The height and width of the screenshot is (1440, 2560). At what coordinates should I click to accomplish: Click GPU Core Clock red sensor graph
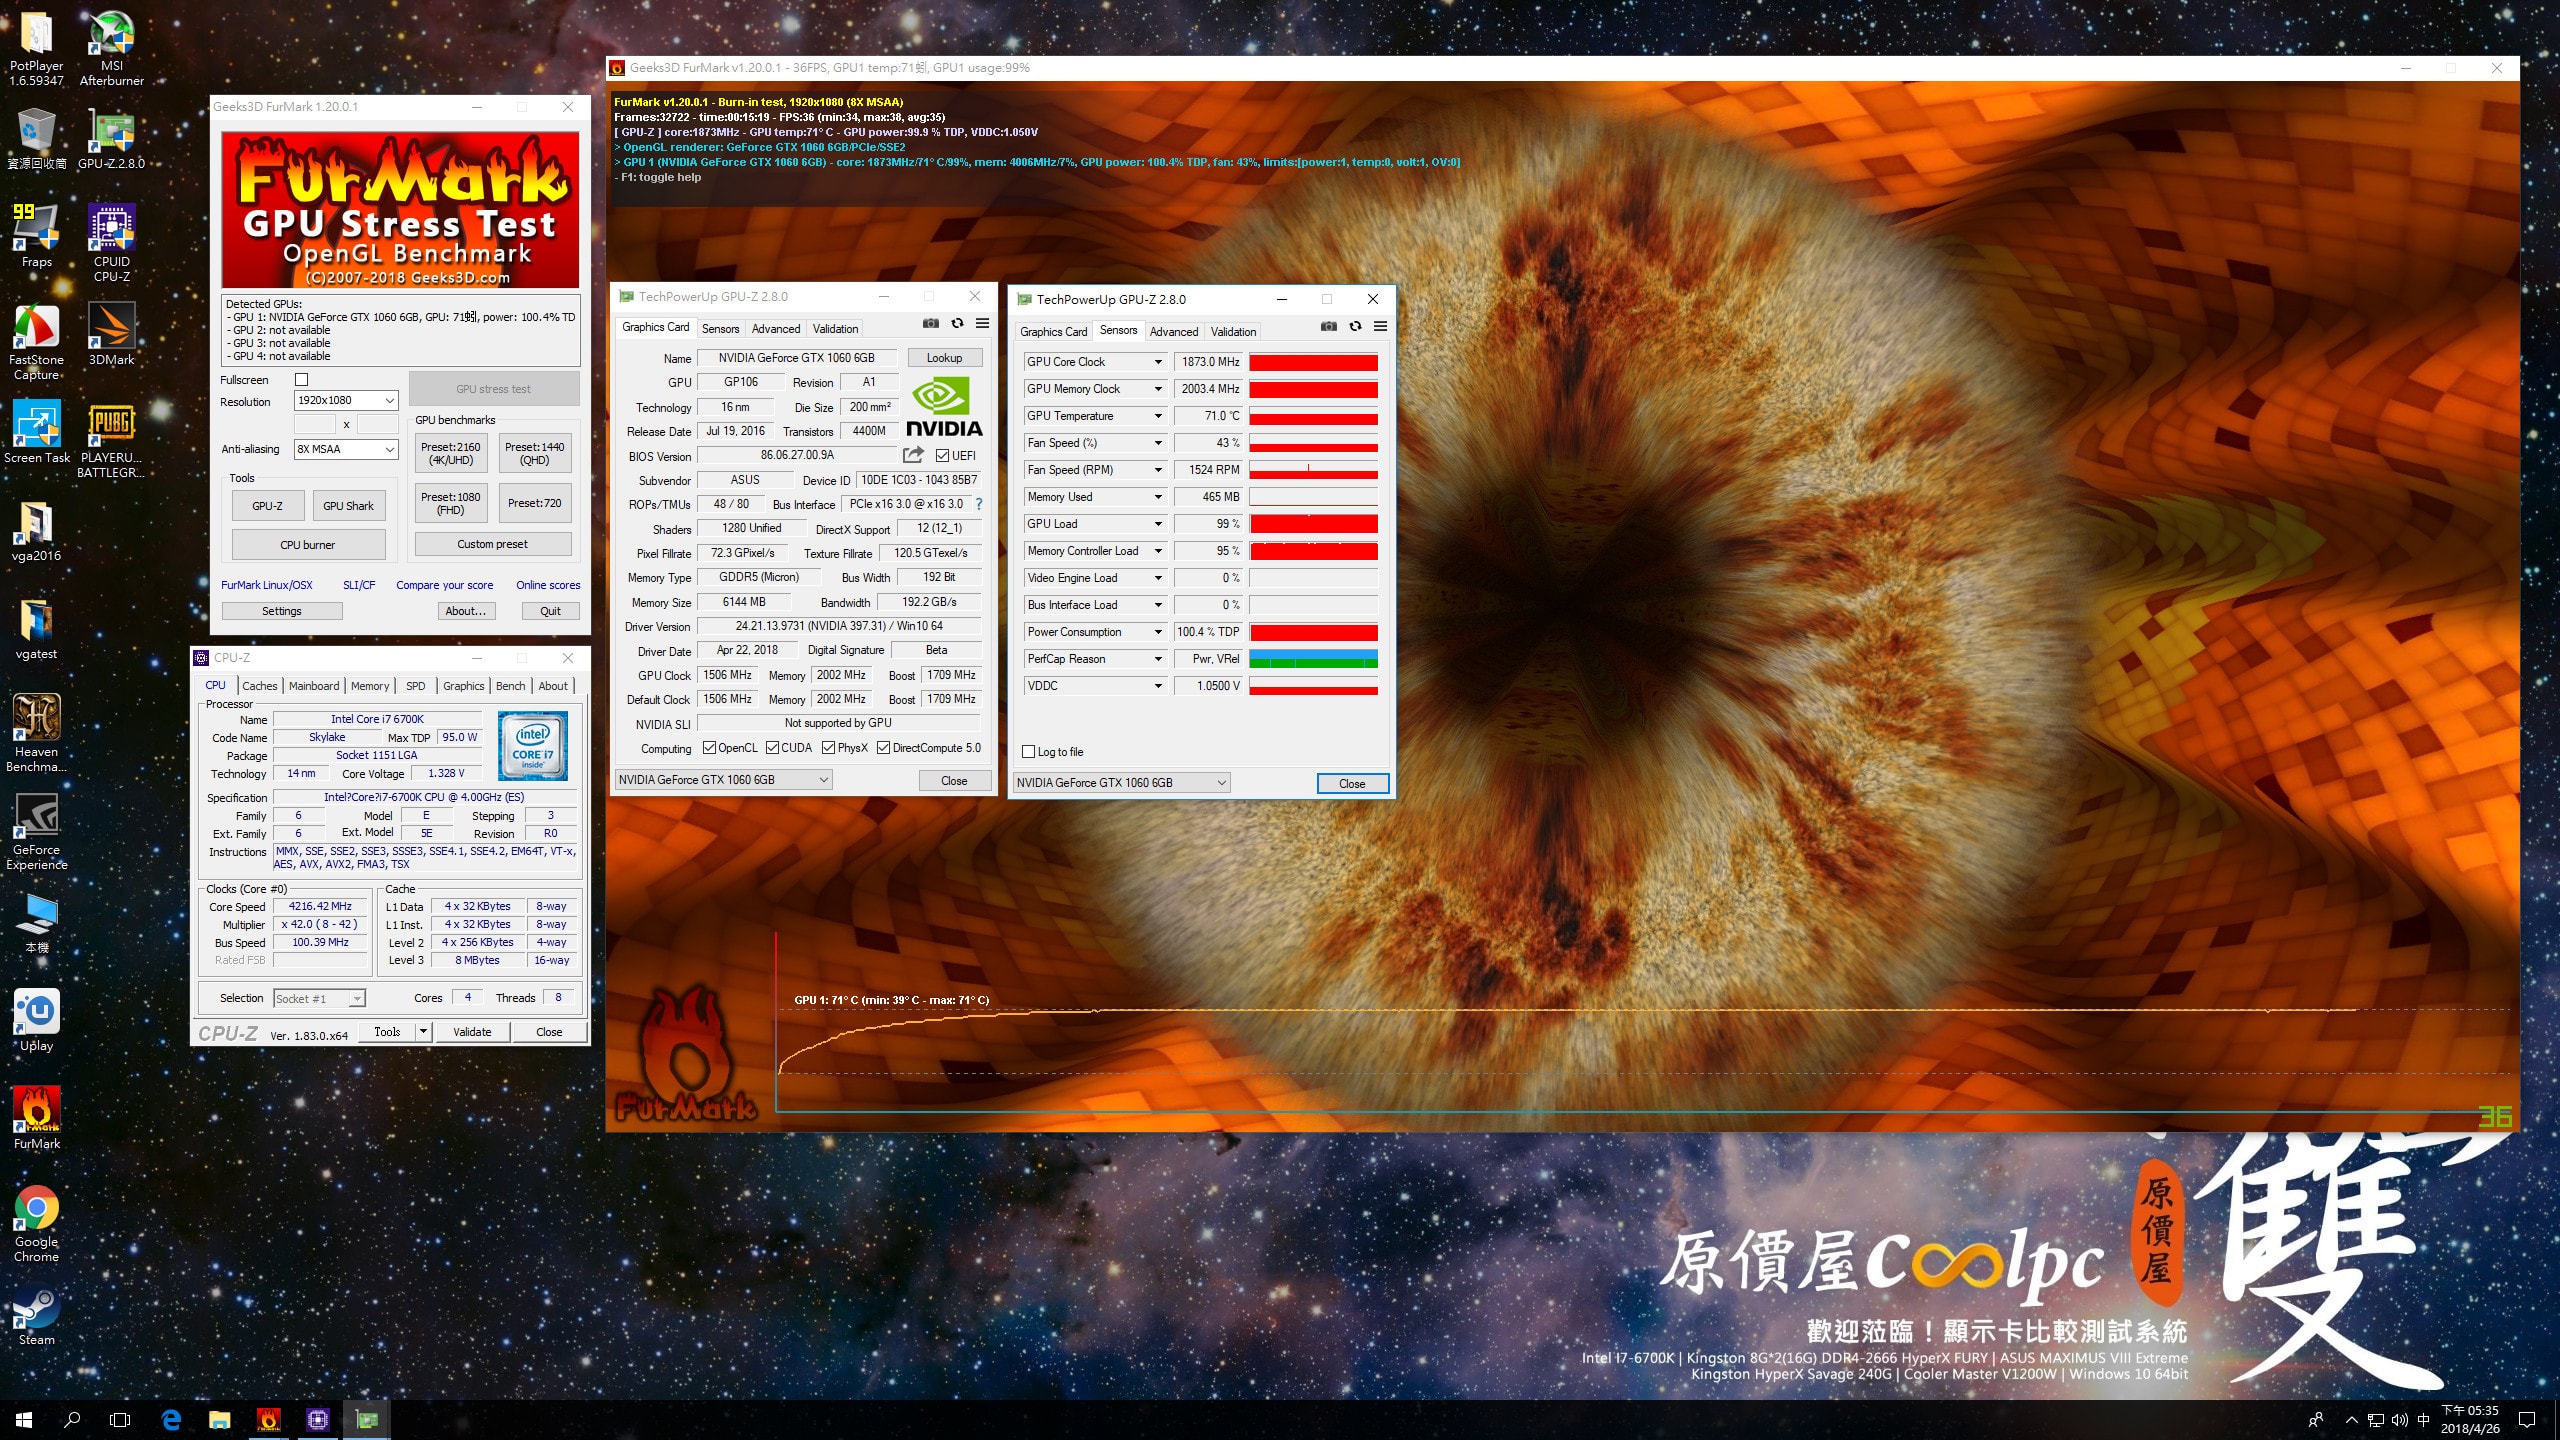pyautogui.click(x=1313, y=362)
